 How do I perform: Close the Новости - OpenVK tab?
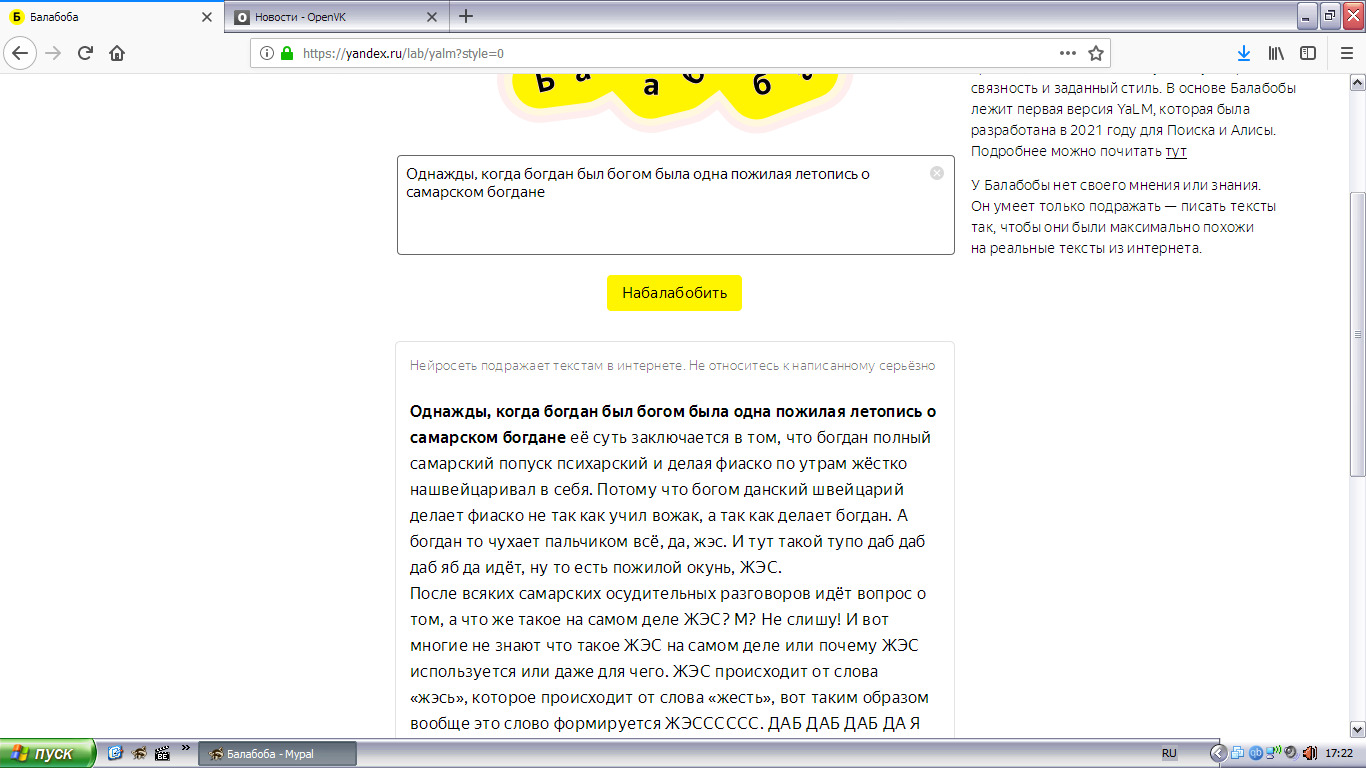coord(432,17)
